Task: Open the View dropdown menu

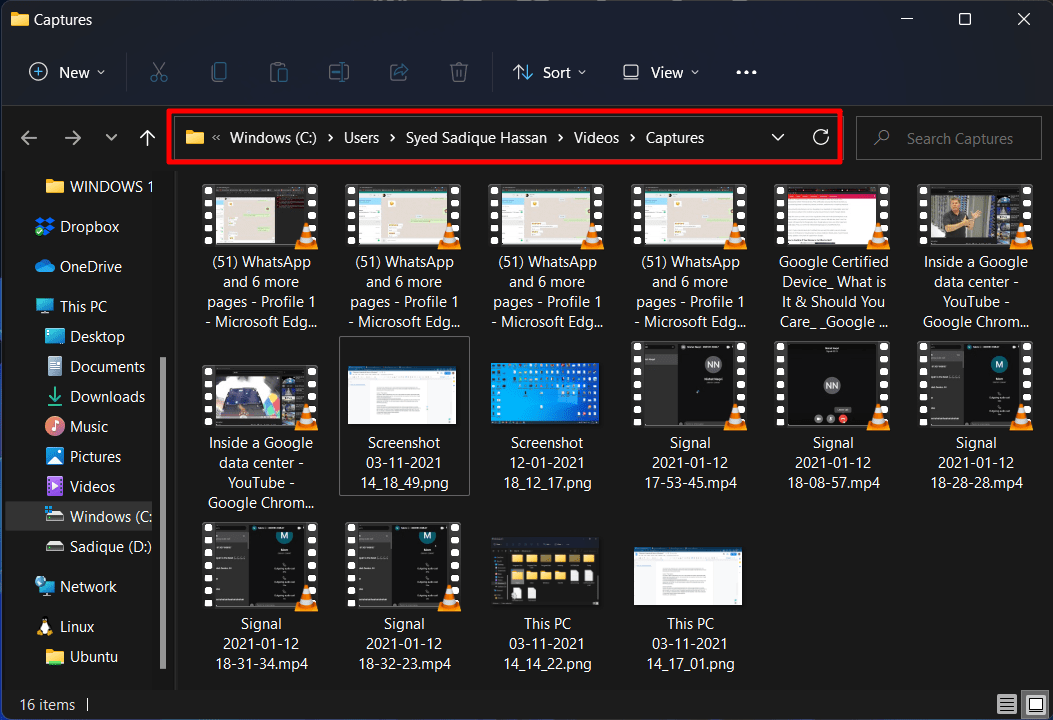Action: click(x=661, y=72)
